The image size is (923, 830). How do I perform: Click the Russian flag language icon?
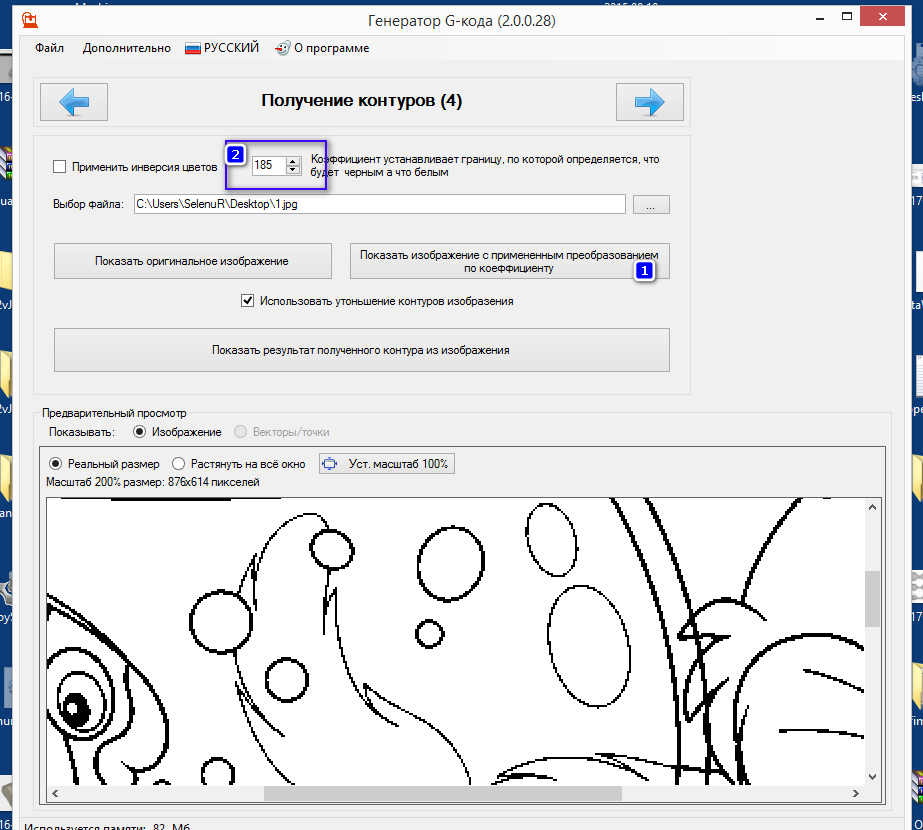click(193, 48)
